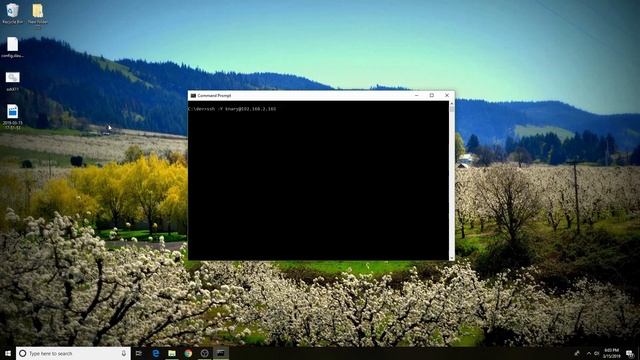This screenshot has height=360, width=640.
Task: Open the Windows Start menu
Action: point(8,353)
